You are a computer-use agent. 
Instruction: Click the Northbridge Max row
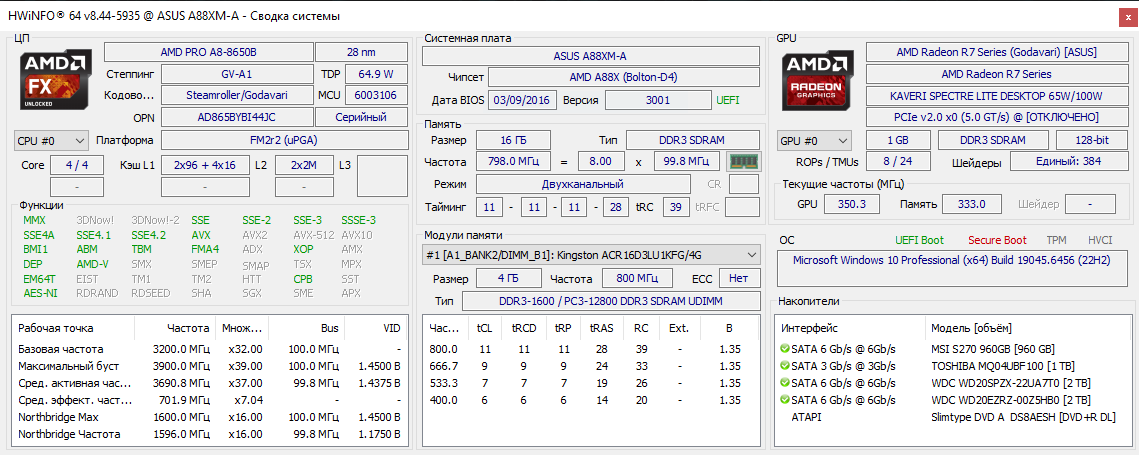210,417
